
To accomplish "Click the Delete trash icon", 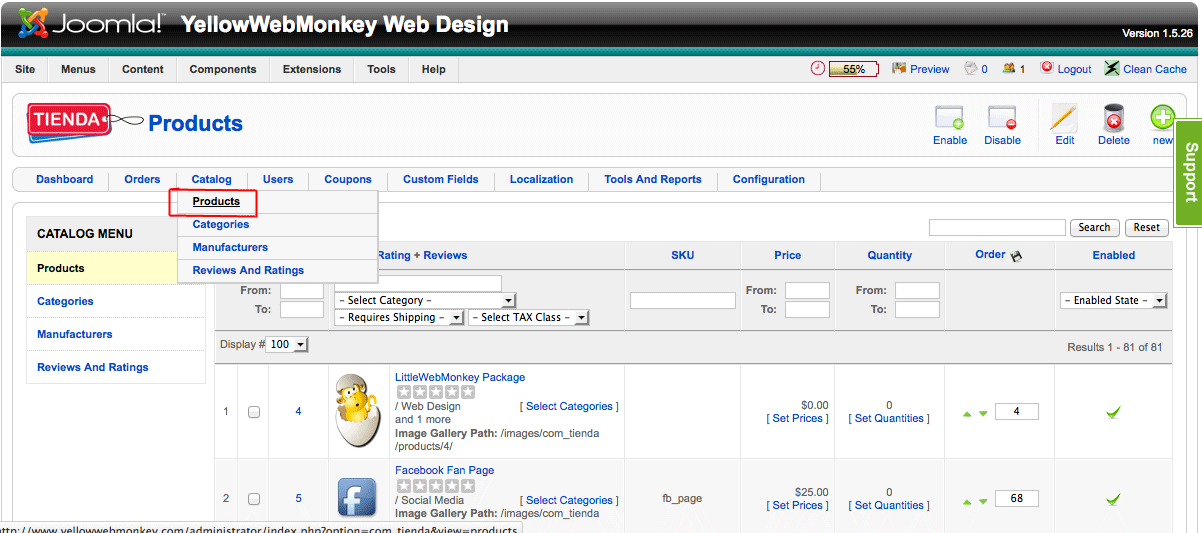I will 1113,118.
